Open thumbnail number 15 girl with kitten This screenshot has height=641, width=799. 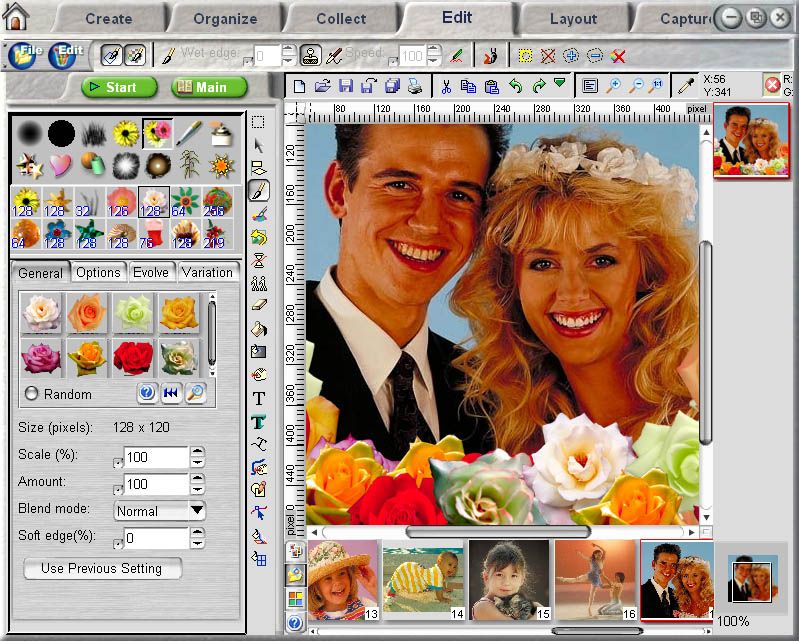click(x=510, y=580)
